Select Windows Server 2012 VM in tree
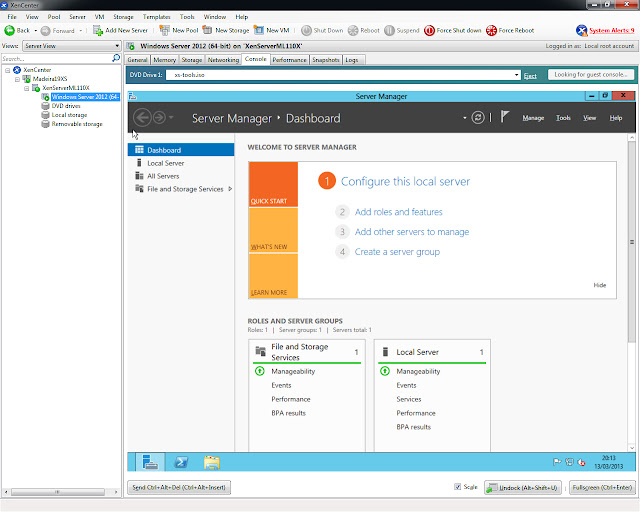640x512 pixels. click(85, 97)
